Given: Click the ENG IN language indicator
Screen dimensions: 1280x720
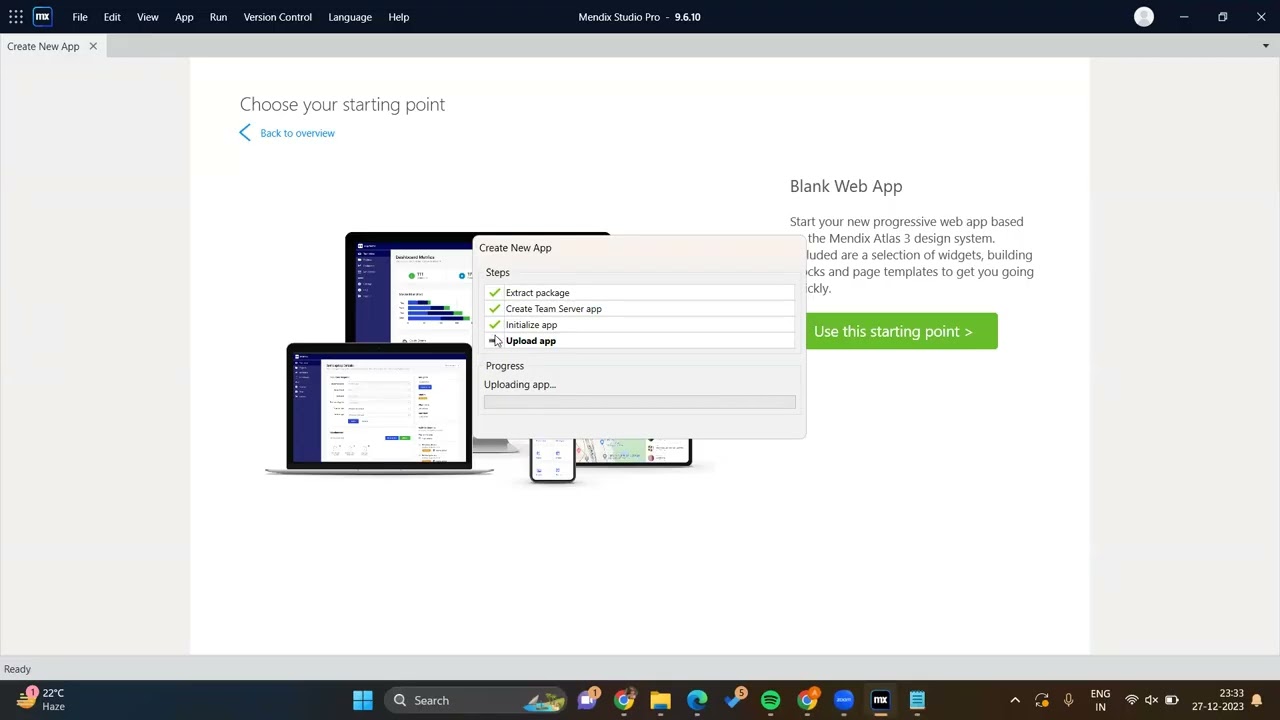Looking at the screenshot, I should pyautogui.click(x=1100, y=700).
